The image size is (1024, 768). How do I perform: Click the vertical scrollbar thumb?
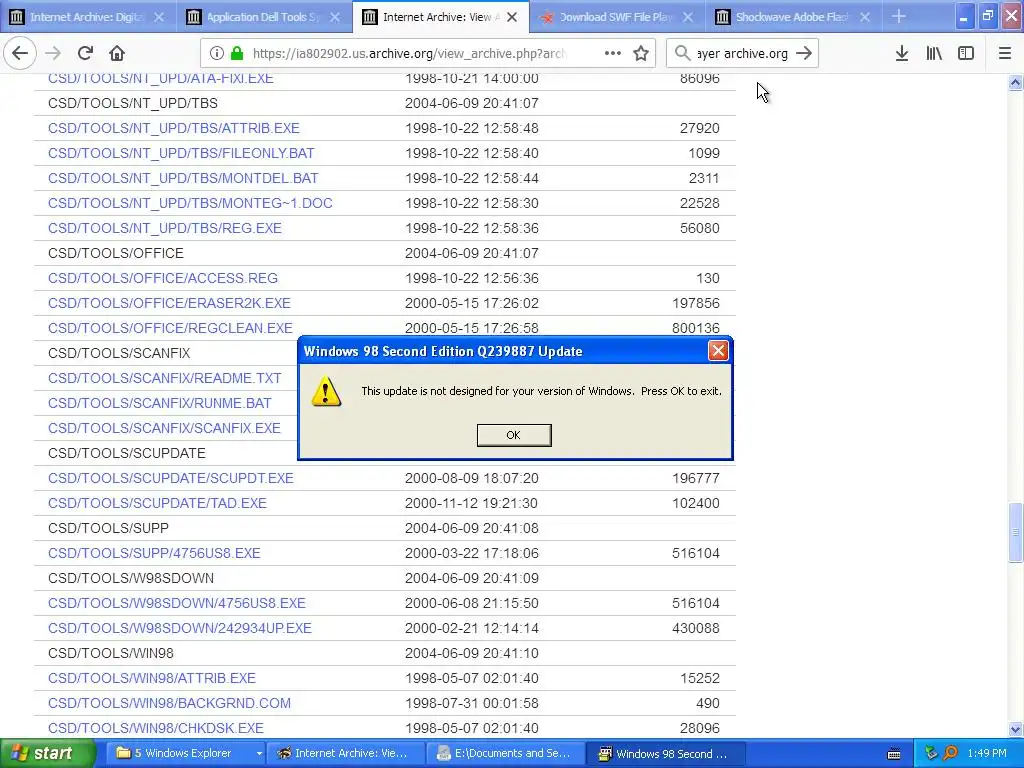coord(1016,532)
